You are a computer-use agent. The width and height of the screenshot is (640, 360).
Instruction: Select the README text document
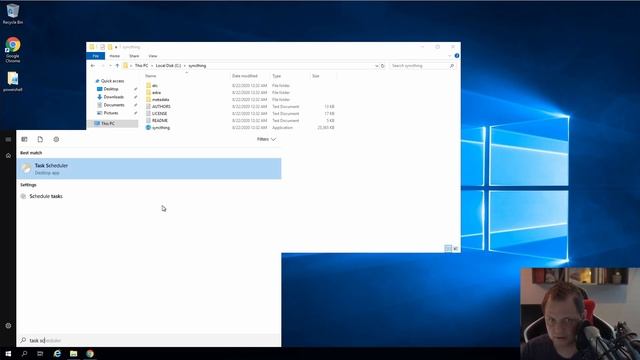[x=160, y=120]
